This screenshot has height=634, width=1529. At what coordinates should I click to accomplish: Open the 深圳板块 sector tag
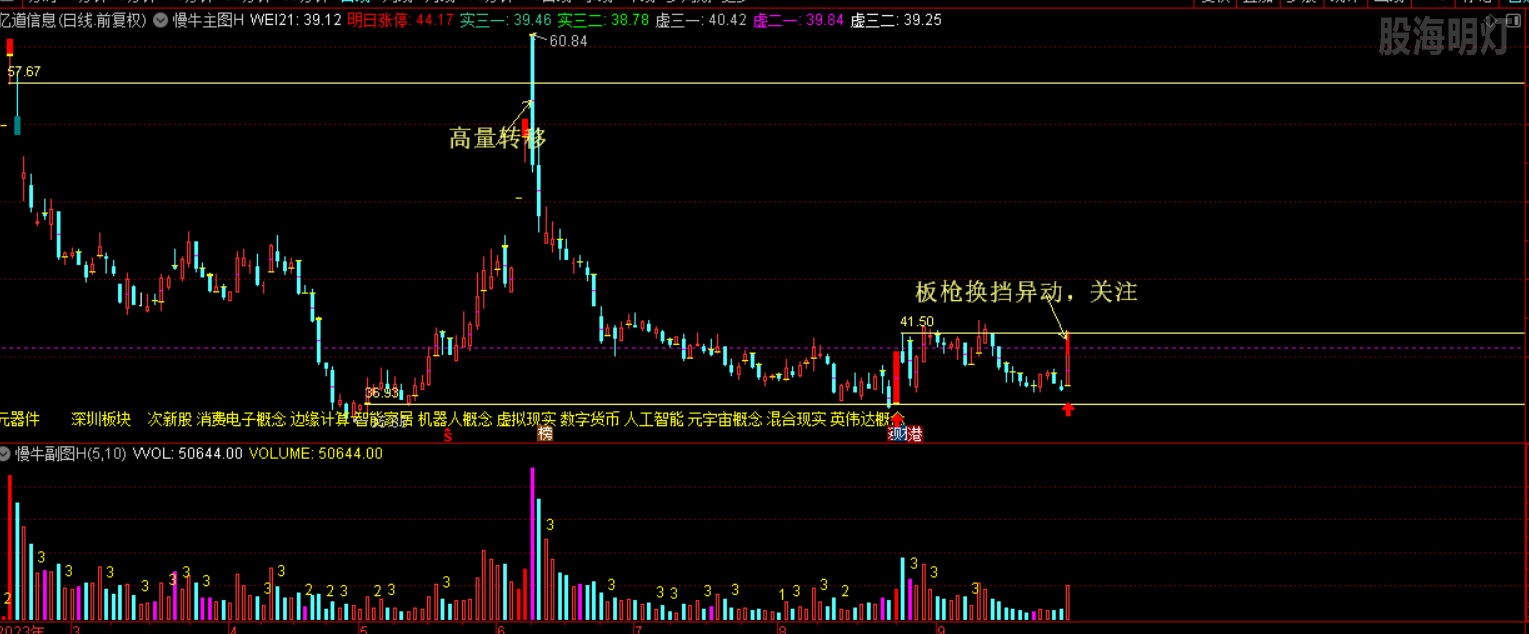[101, 418]
